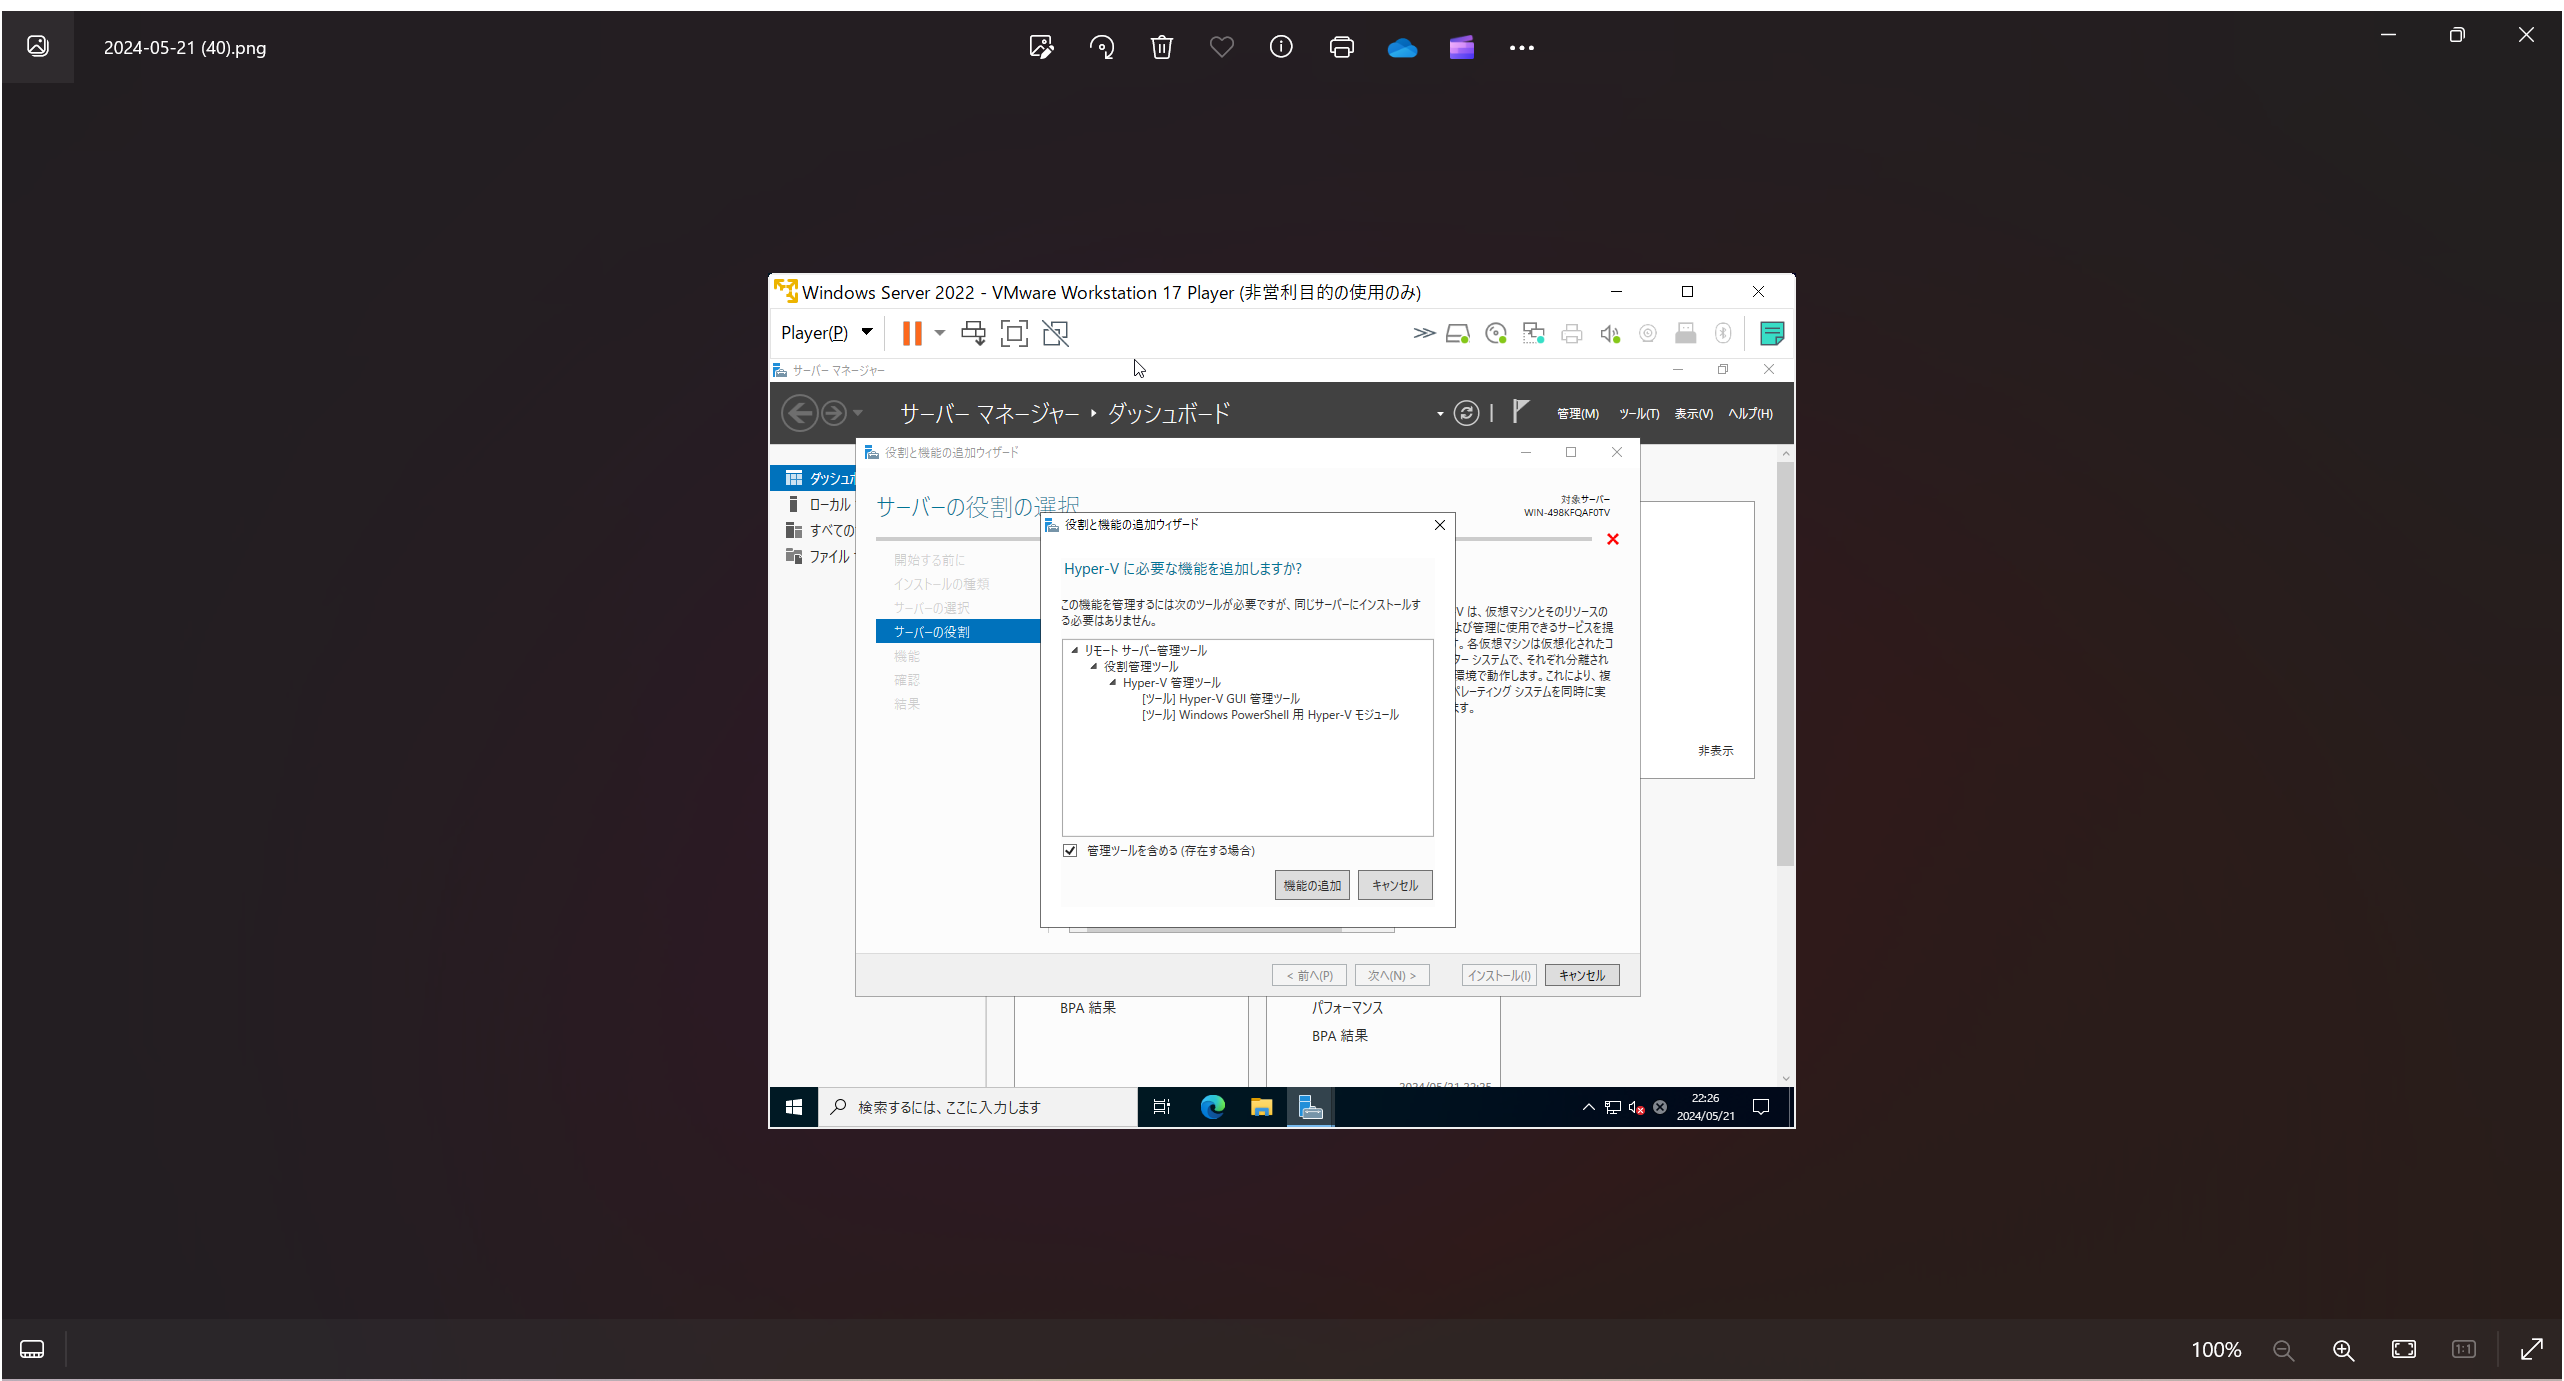Rotate the image with the rotate icon

(1101, 47)
